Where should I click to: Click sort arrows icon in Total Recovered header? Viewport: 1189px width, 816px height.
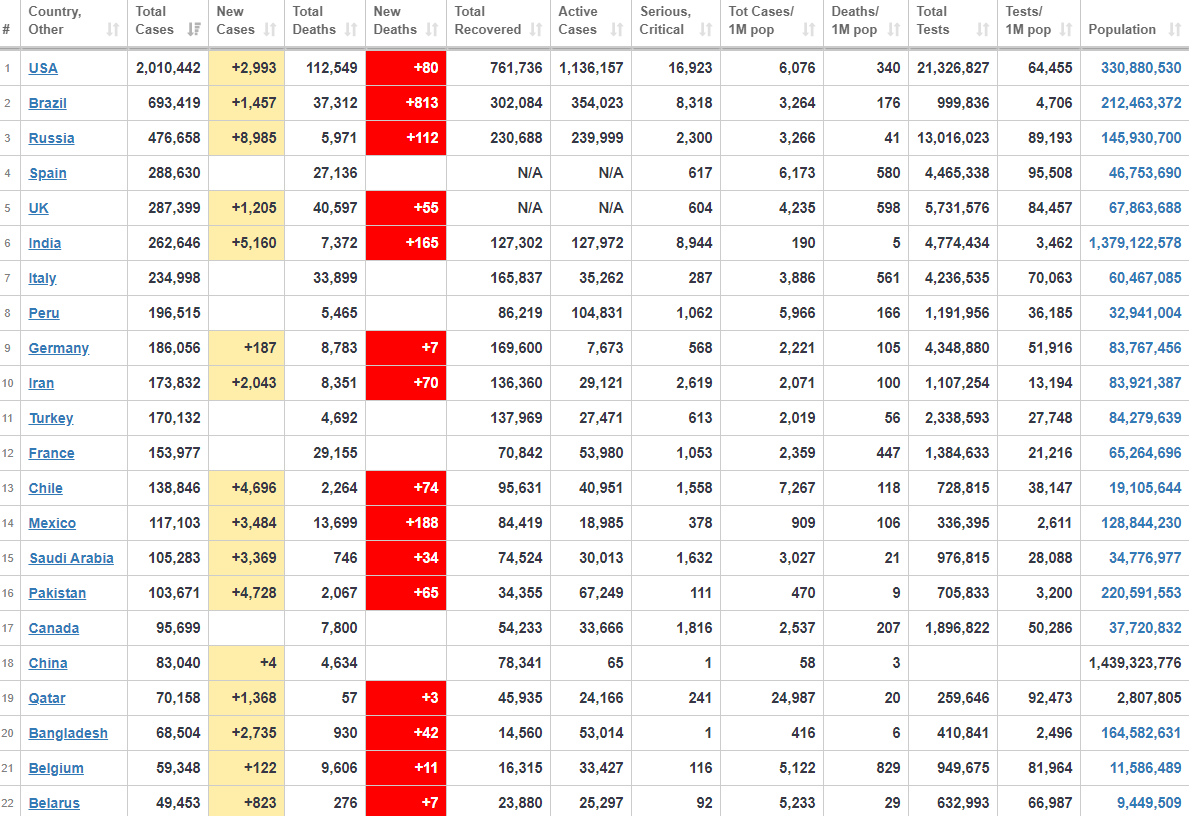click(536, 30)
